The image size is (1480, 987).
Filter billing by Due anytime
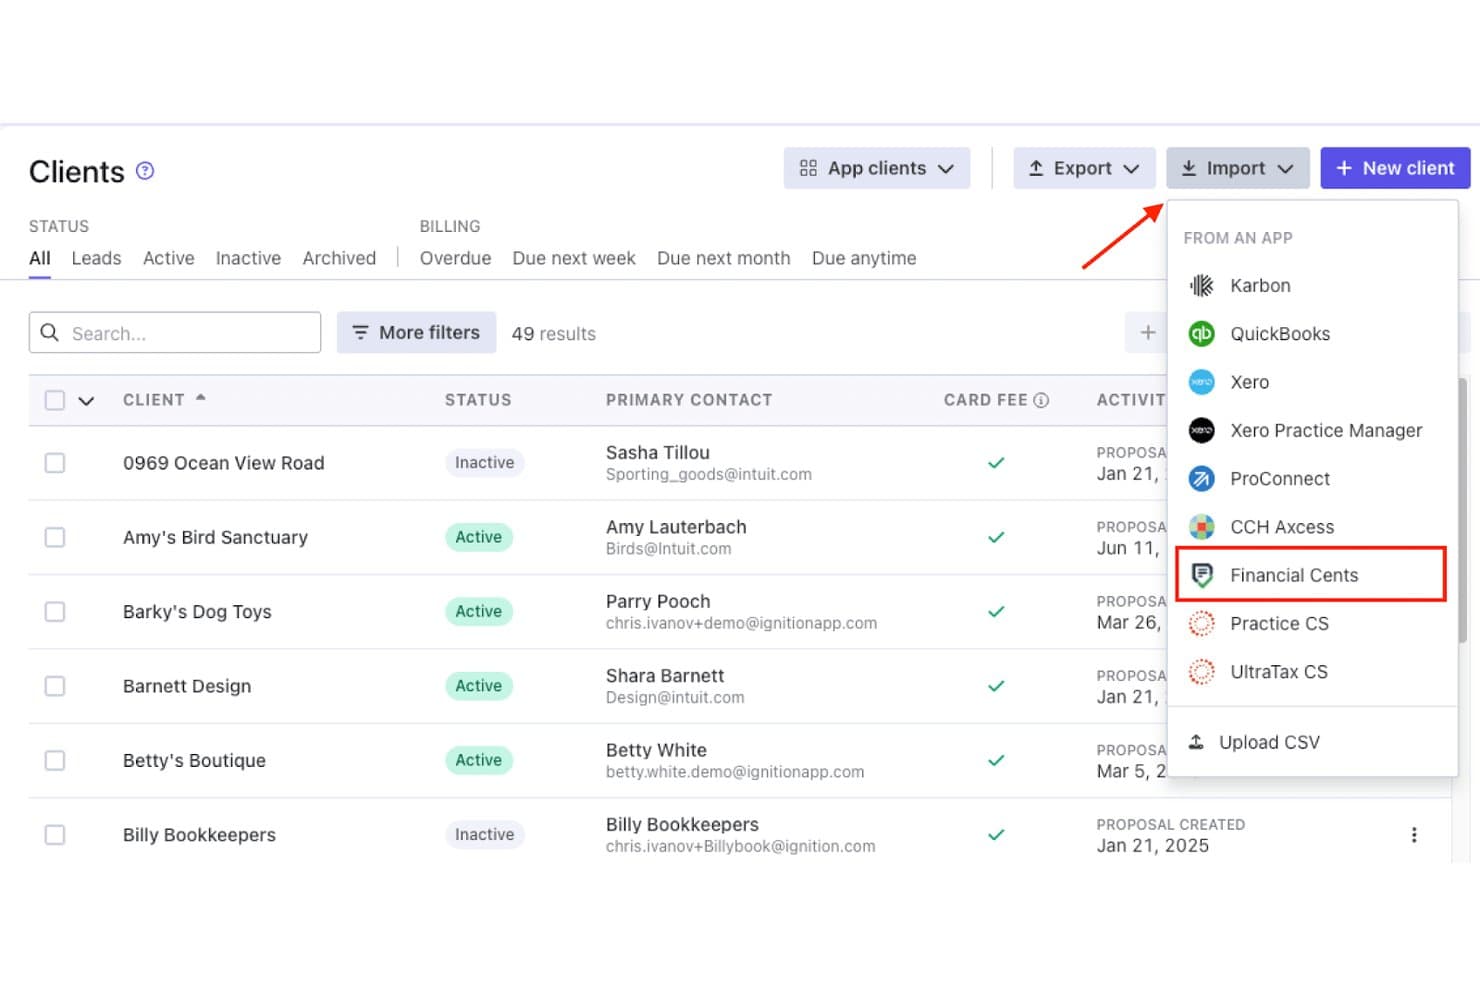pyautogui.click(x=864, y=258)
